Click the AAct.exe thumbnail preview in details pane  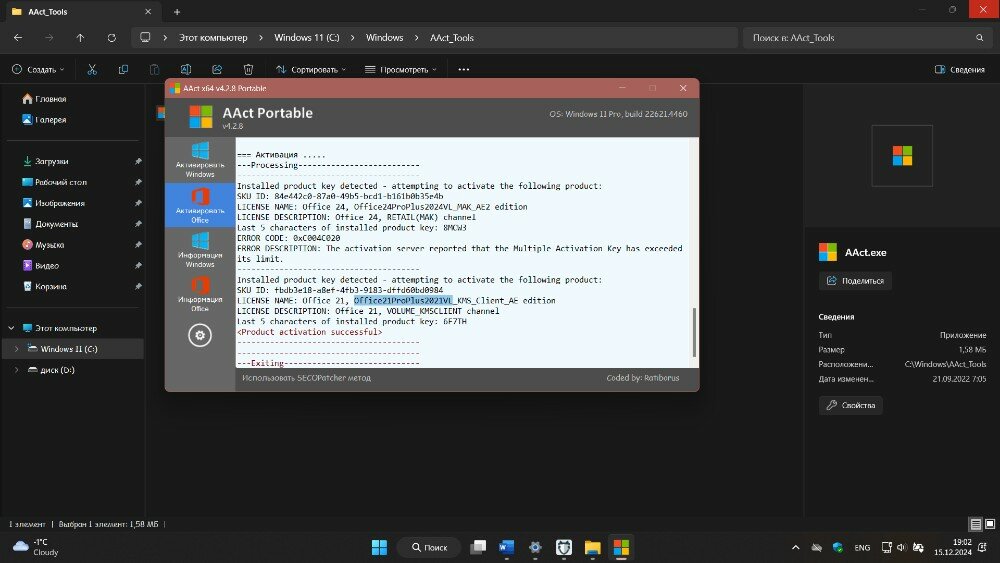coord(902,156)
